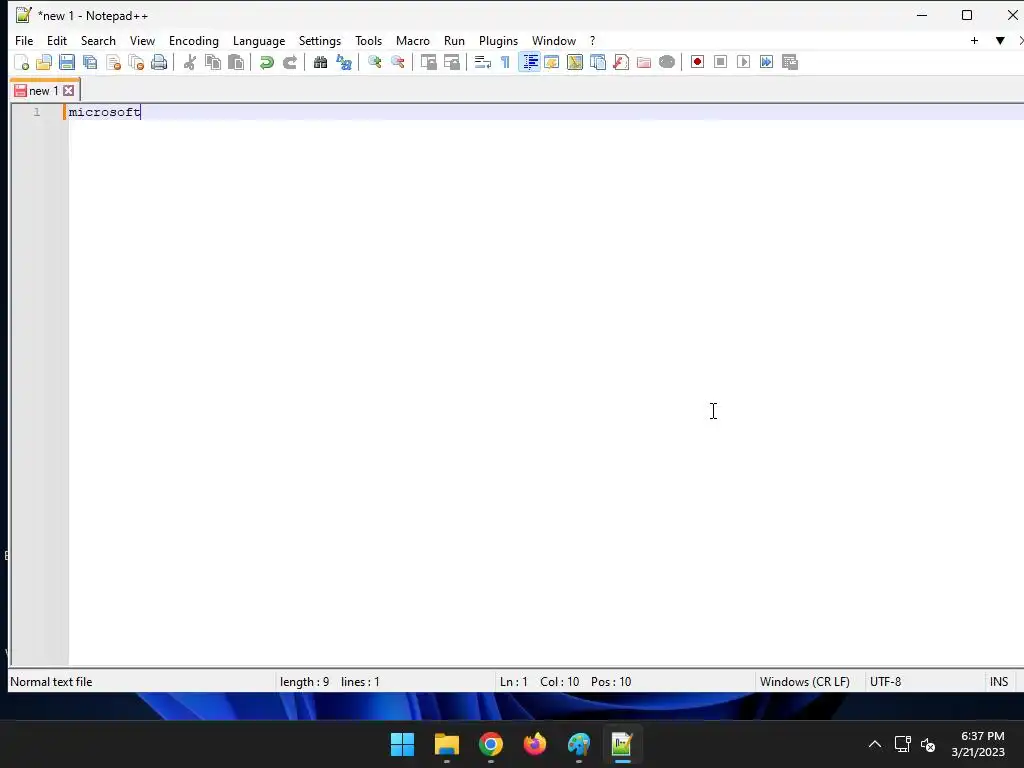This screenshot has width=1024, height=768.
Task: Create a new document with the New icon
Action: (22, 62)
